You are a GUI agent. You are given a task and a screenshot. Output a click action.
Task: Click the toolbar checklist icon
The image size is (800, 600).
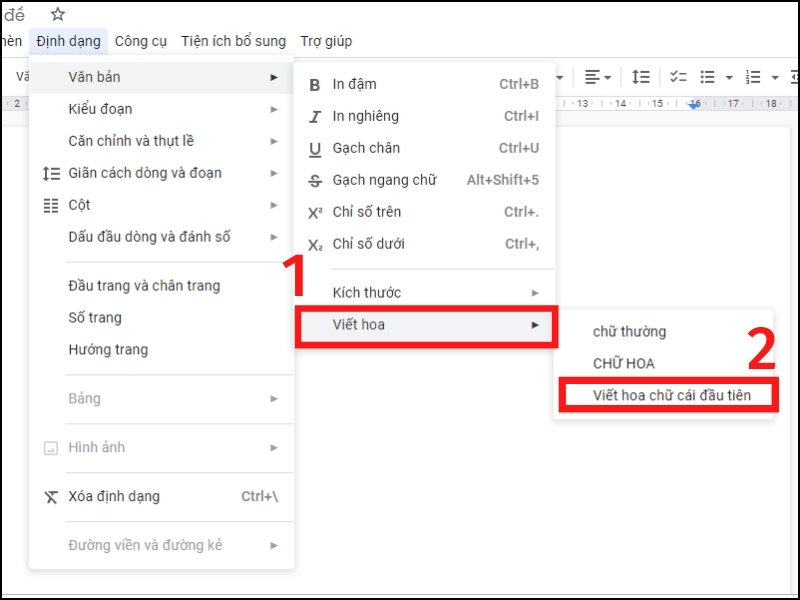point(678,77)
